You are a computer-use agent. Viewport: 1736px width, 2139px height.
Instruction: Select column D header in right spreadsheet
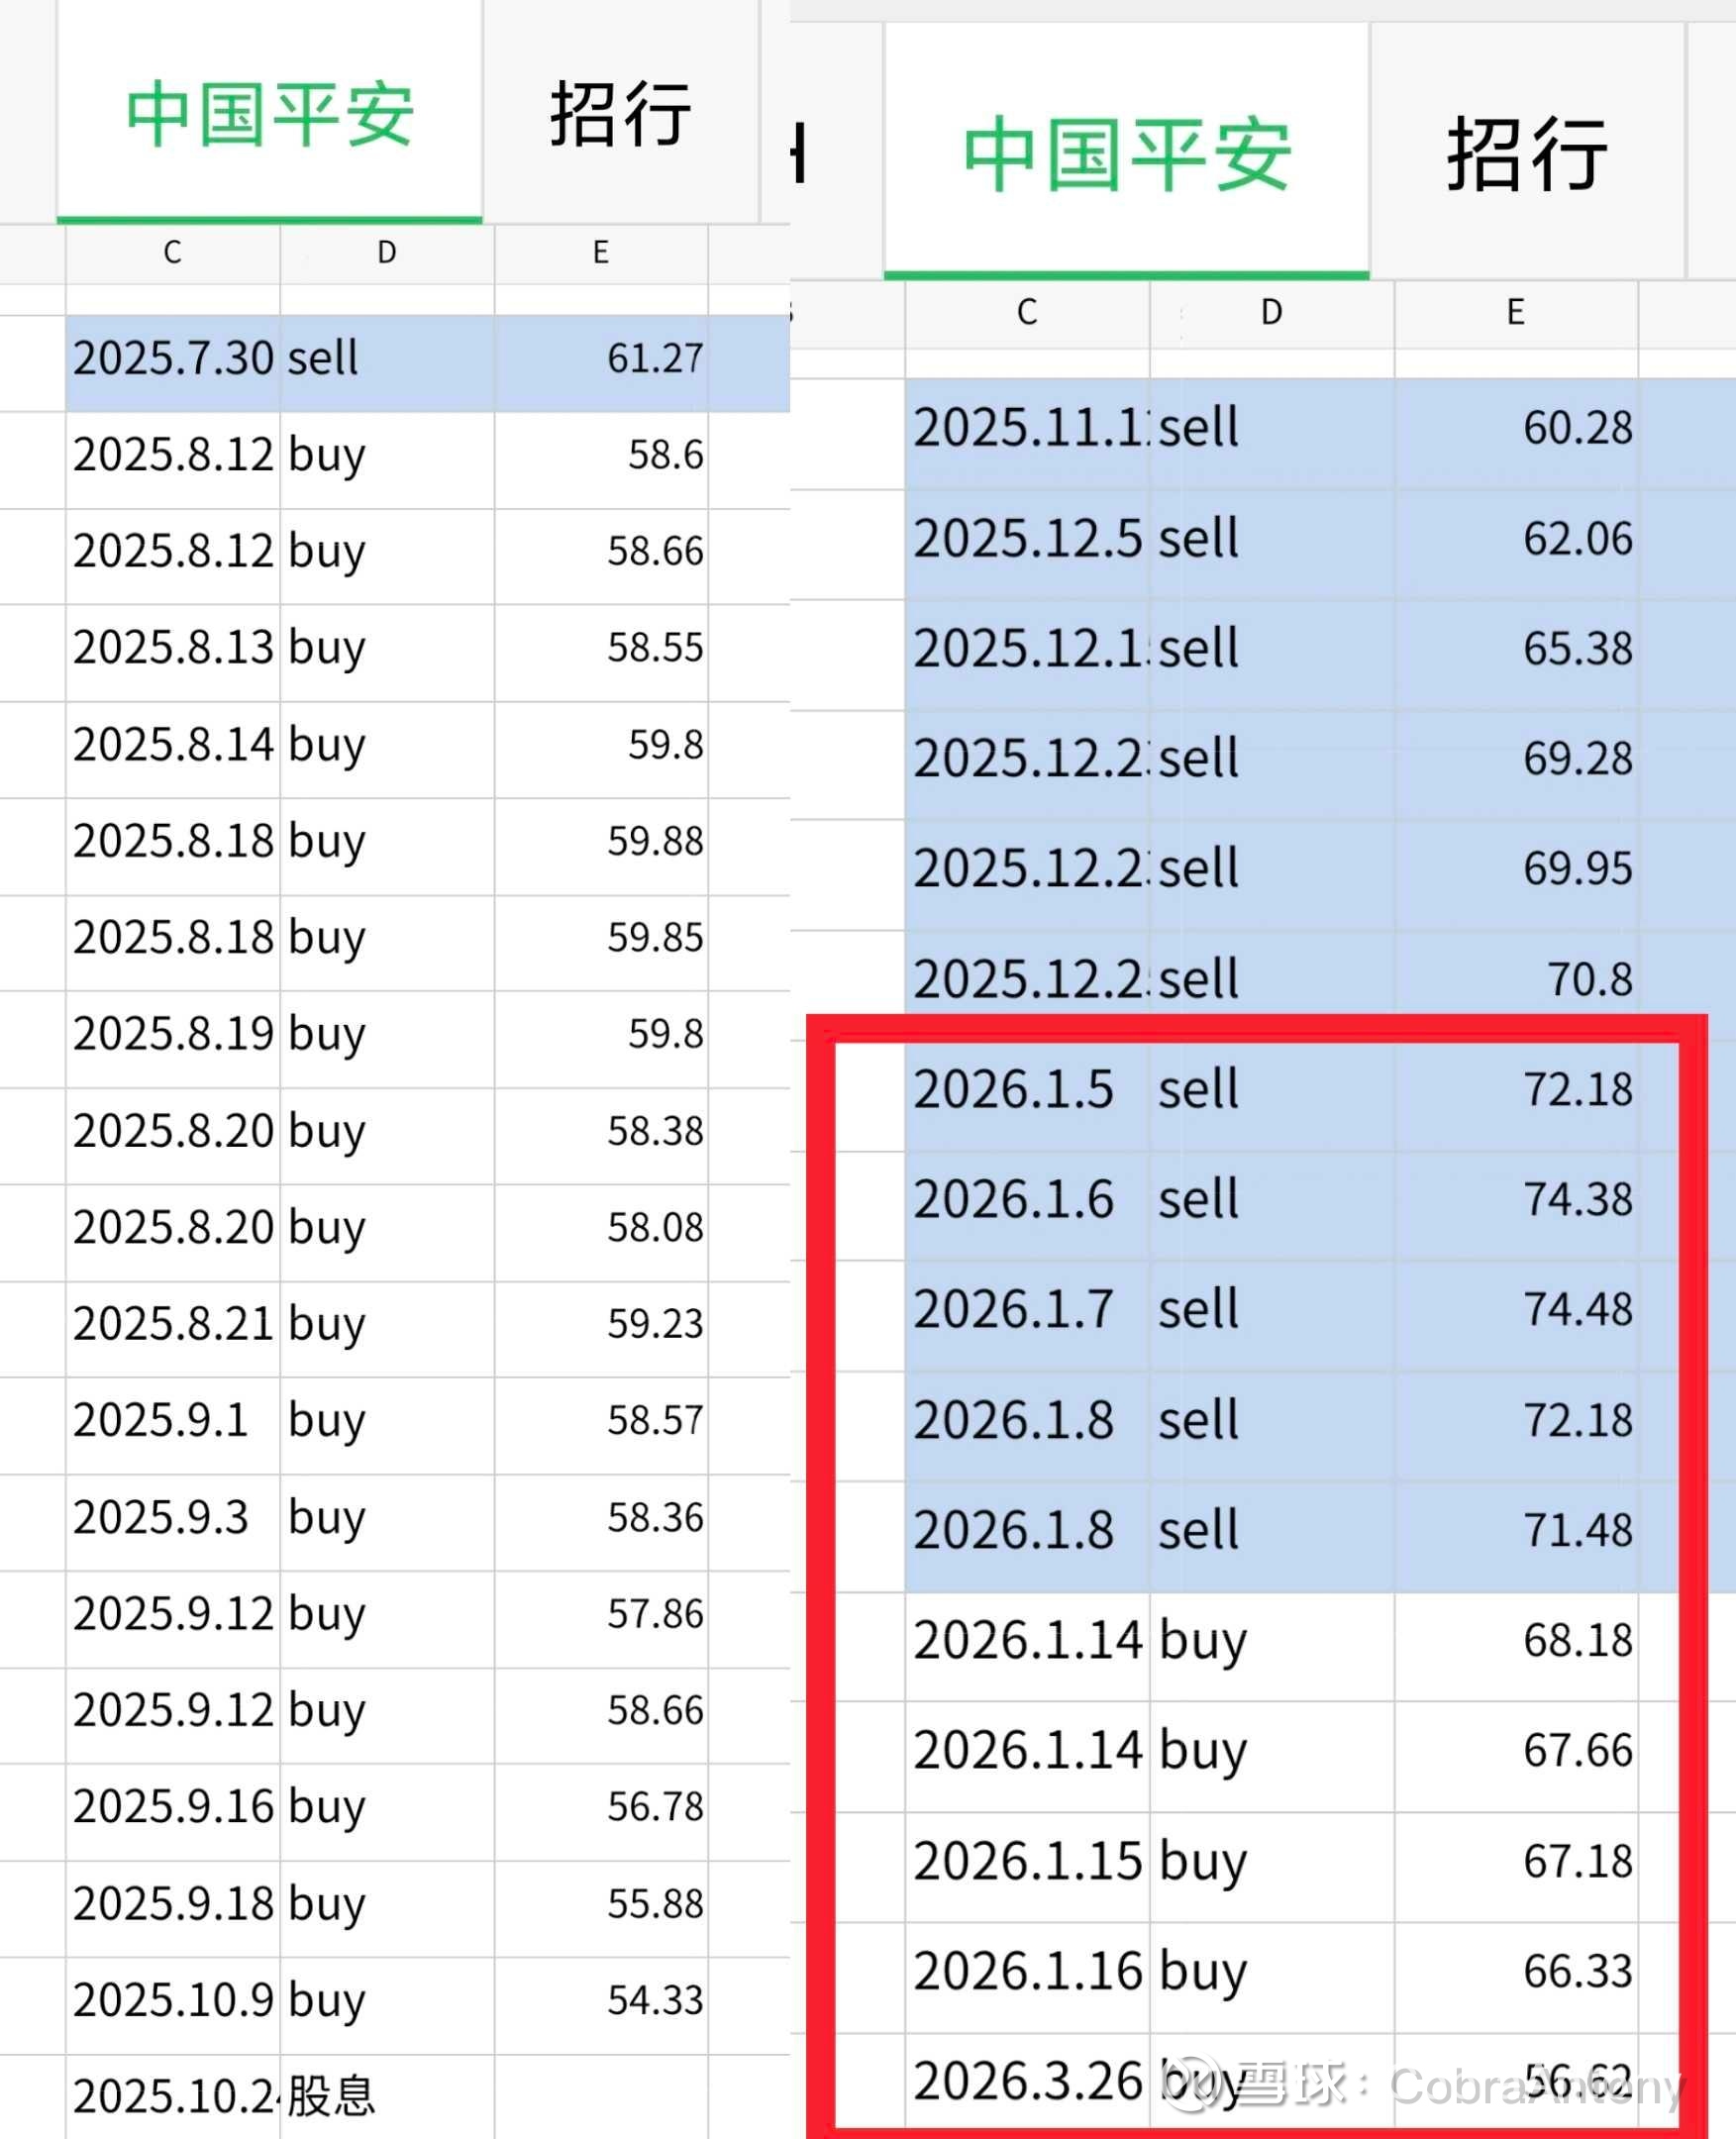pyautogui.click(x=1272, y=313)
